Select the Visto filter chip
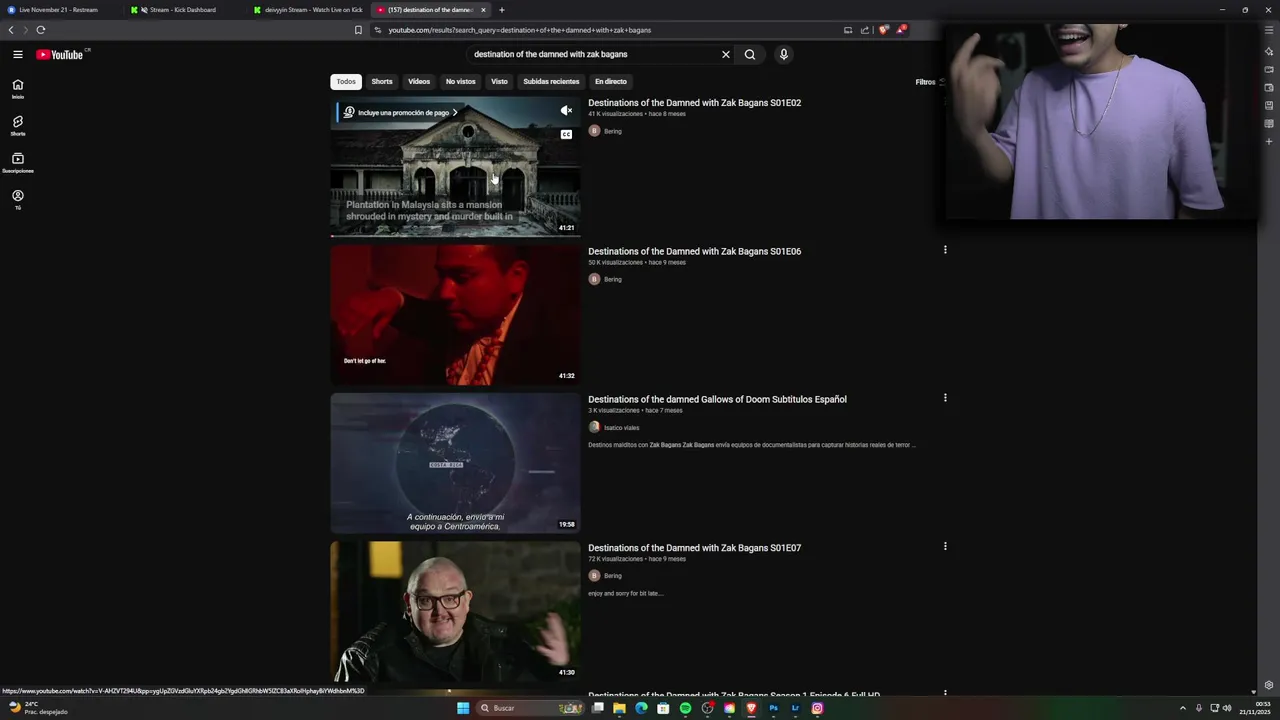 (499, 82)
